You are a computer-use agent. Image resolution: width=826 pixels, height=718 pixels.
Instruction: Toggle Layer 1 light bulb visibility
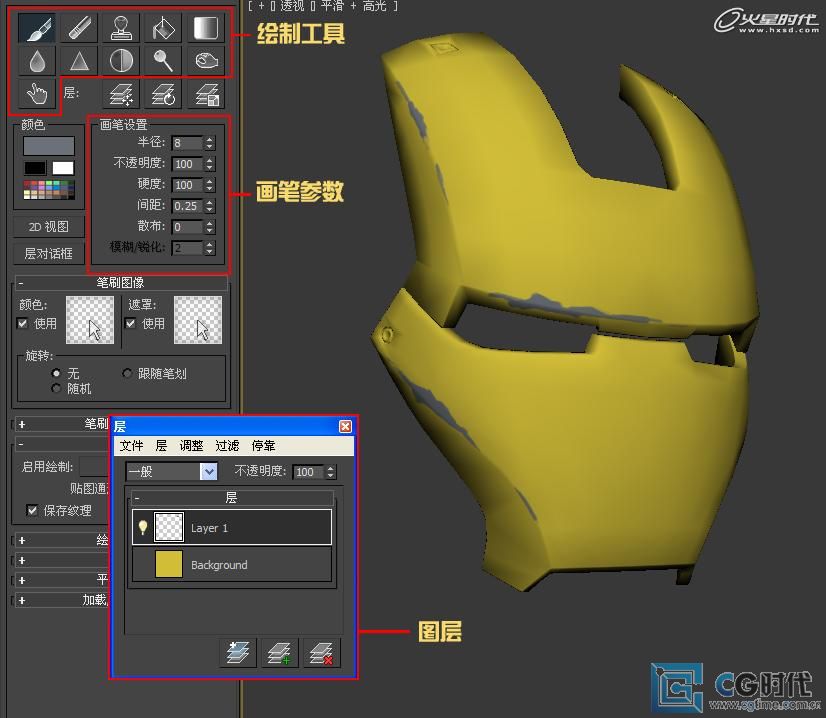point(142,527)
